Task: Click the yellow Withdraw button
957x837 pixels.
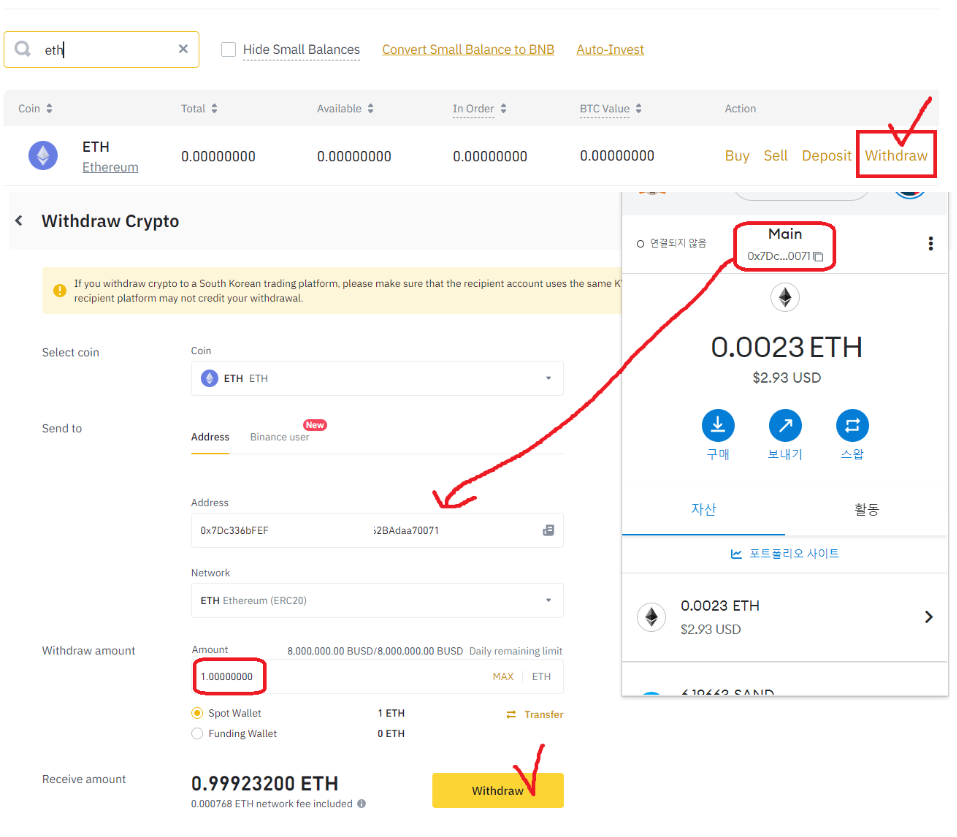Action: [498, 791]
